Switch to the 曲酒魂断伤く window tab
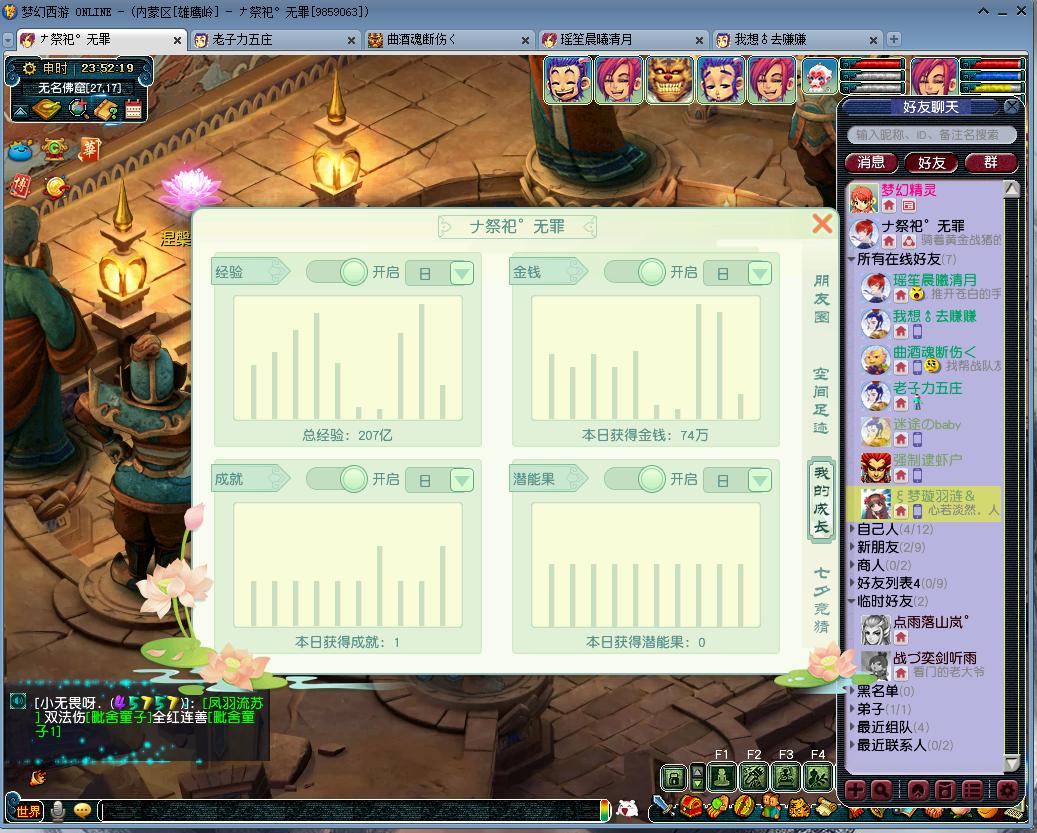This screenshot has height=833, width=1037. (450, 40)
